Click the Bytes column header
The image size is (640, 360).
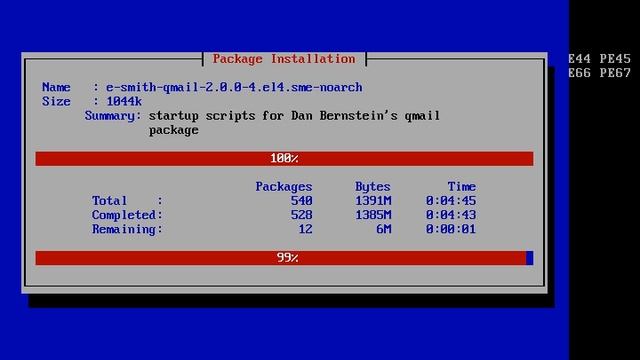[373, 187]
